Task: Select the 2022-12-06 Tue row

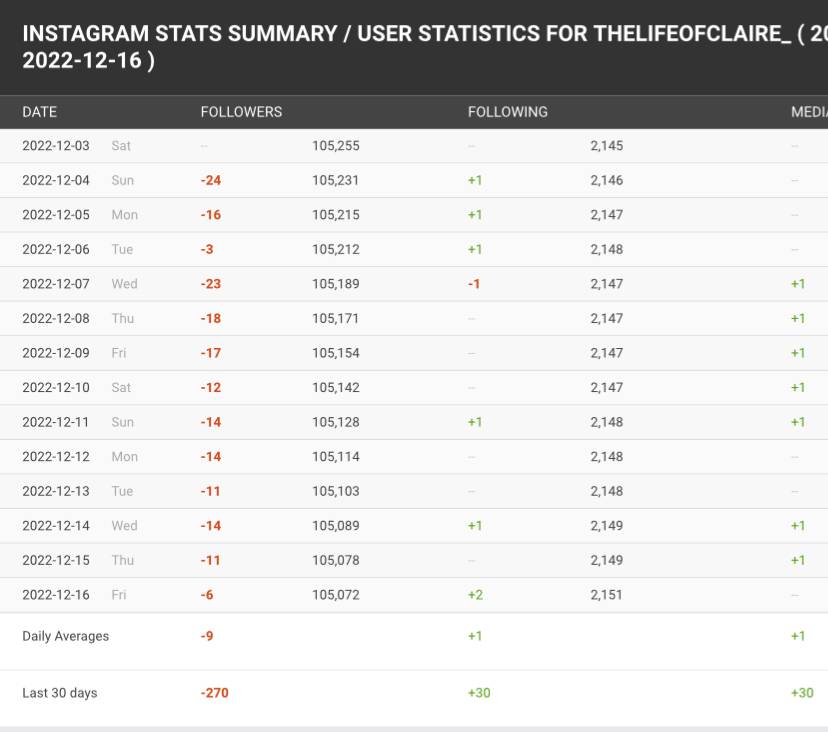Action: coord(414,249)
